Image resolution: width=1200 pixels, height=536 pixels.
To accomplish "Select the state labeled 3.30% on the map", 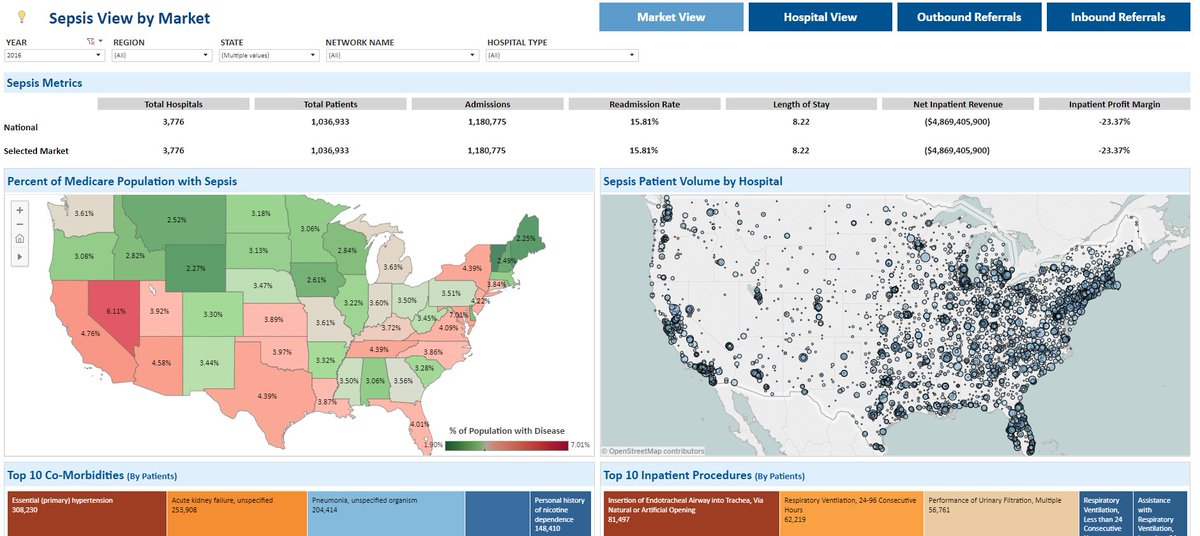I will click(213, 315).
